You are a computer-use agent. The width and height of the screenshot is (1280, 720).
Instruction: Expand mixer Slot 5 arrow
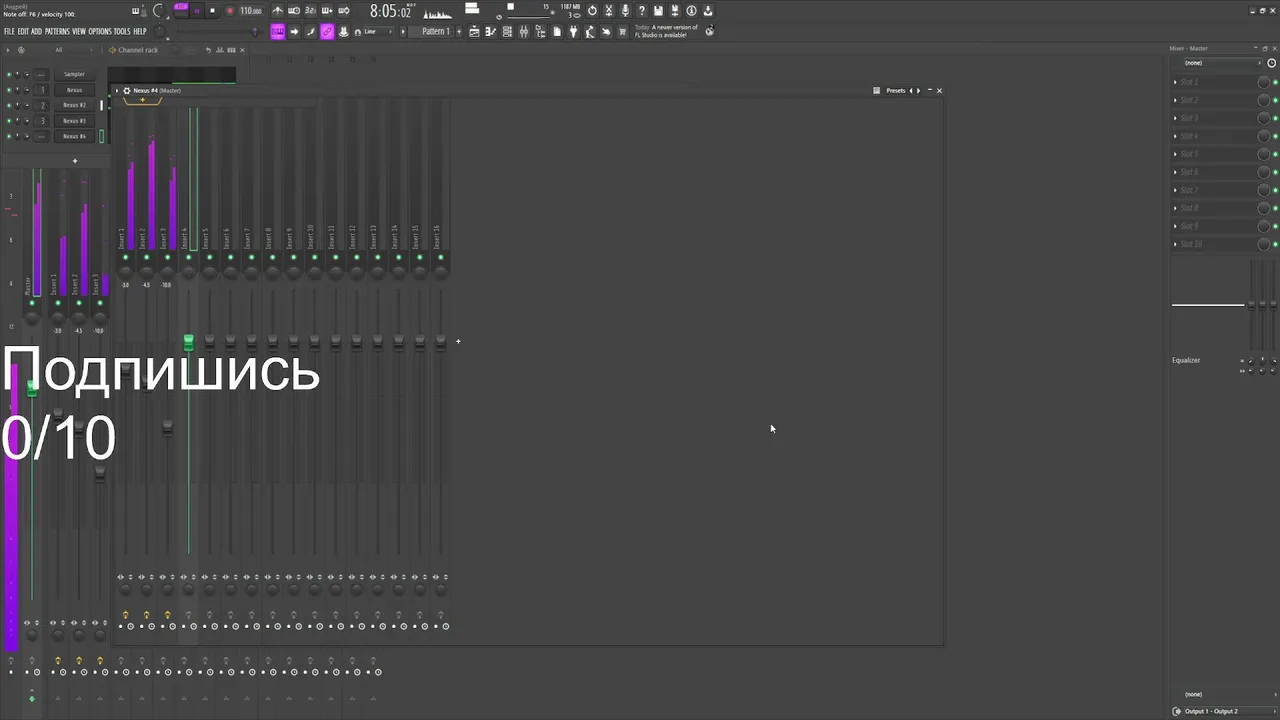point(1175,154)
